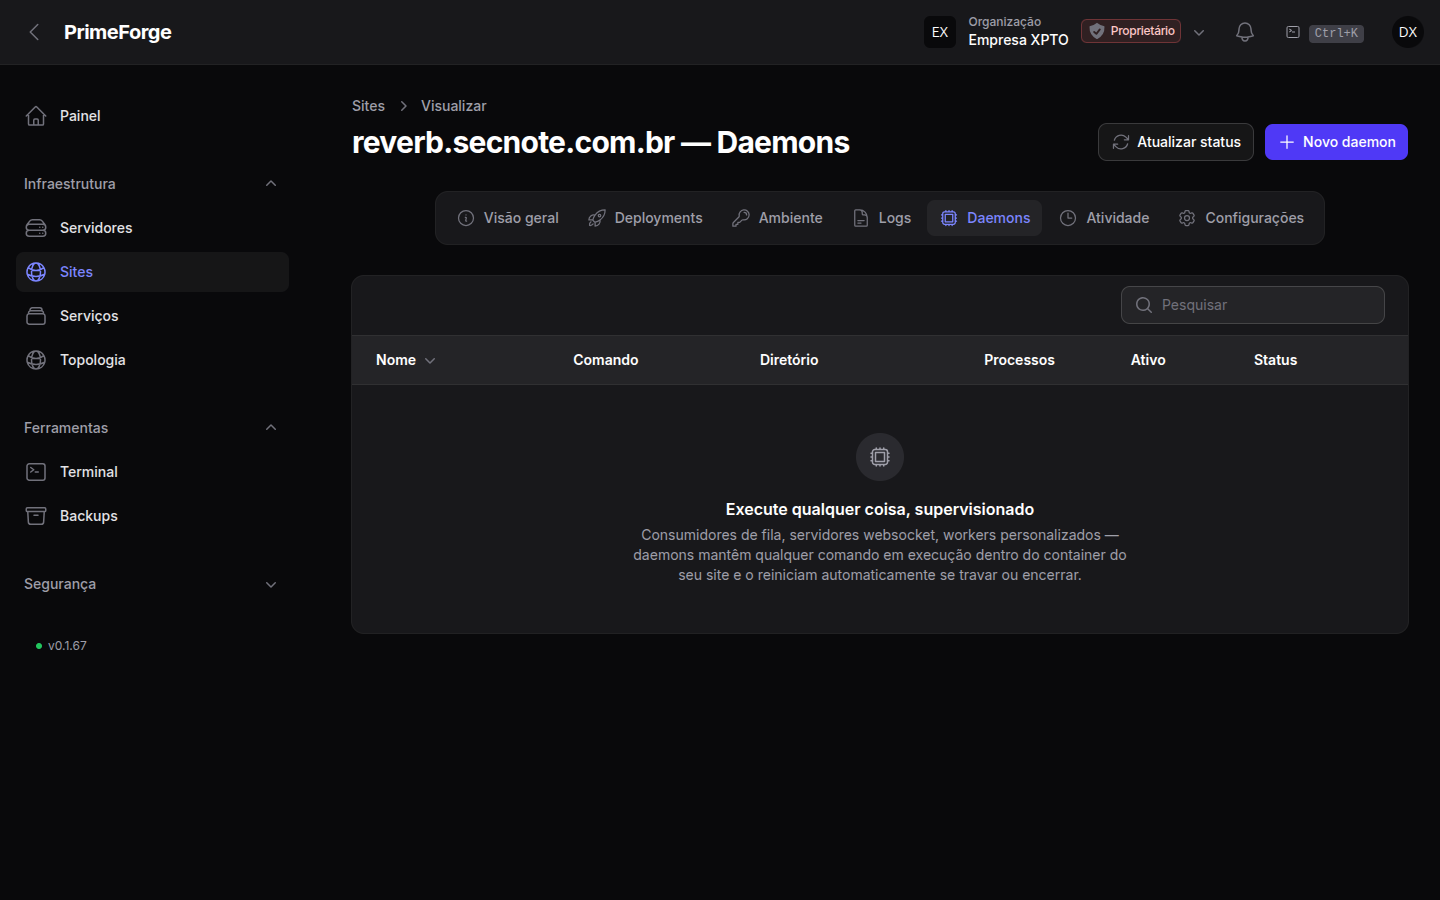The height and width of the screenshot is (900, 1440).
Task: Open the Ctrl+K command palette
Action: coord(1325,32)
